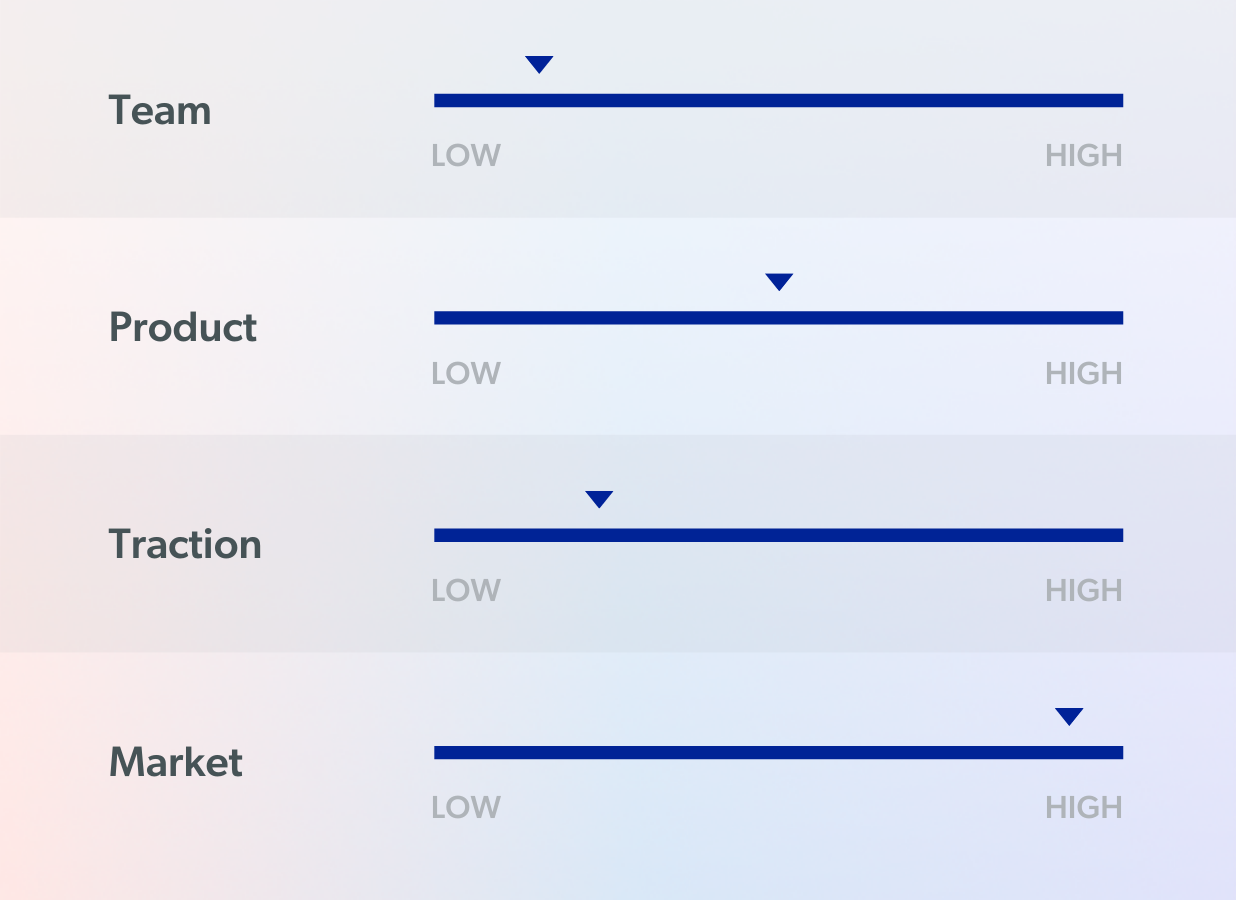Click HIGH label under Team slider
1236x900 pixels.
tap(1084, 156)
